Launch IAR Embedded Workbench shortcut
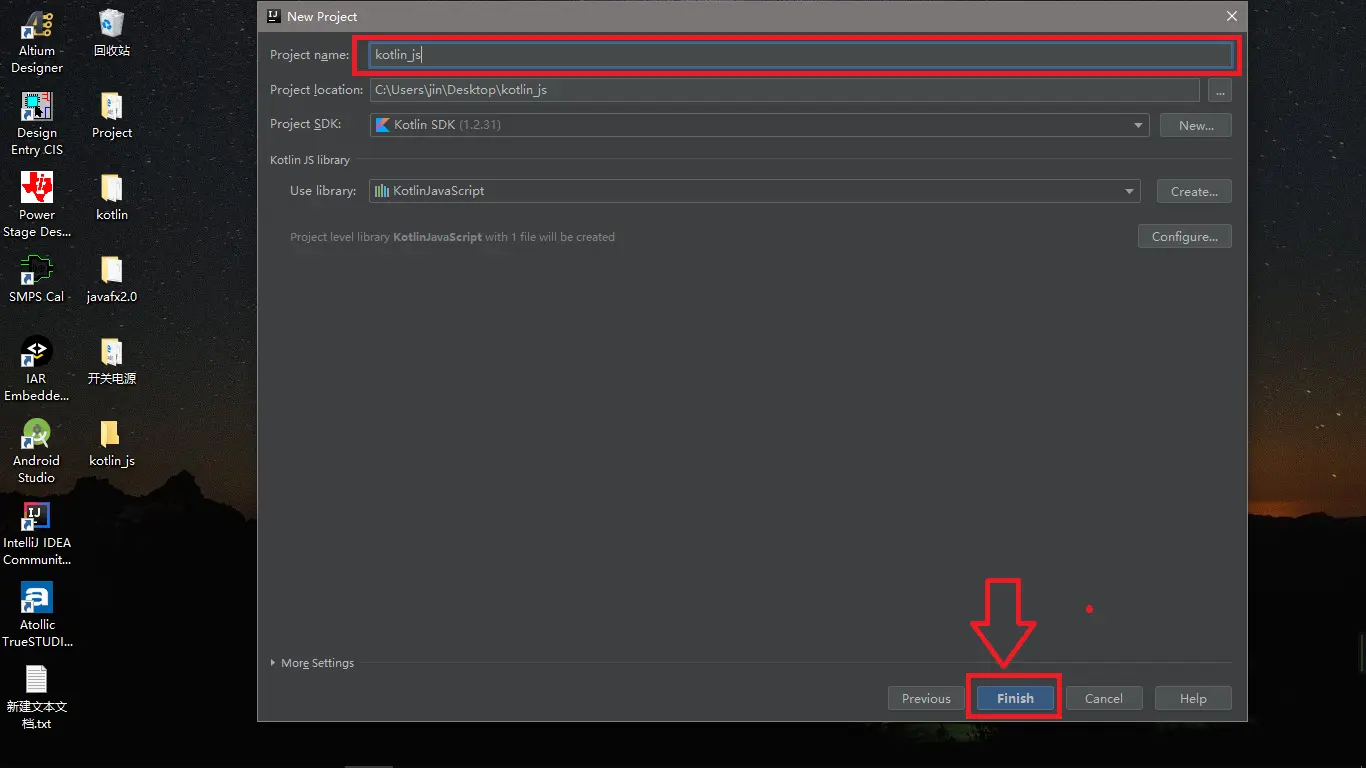 37,370
